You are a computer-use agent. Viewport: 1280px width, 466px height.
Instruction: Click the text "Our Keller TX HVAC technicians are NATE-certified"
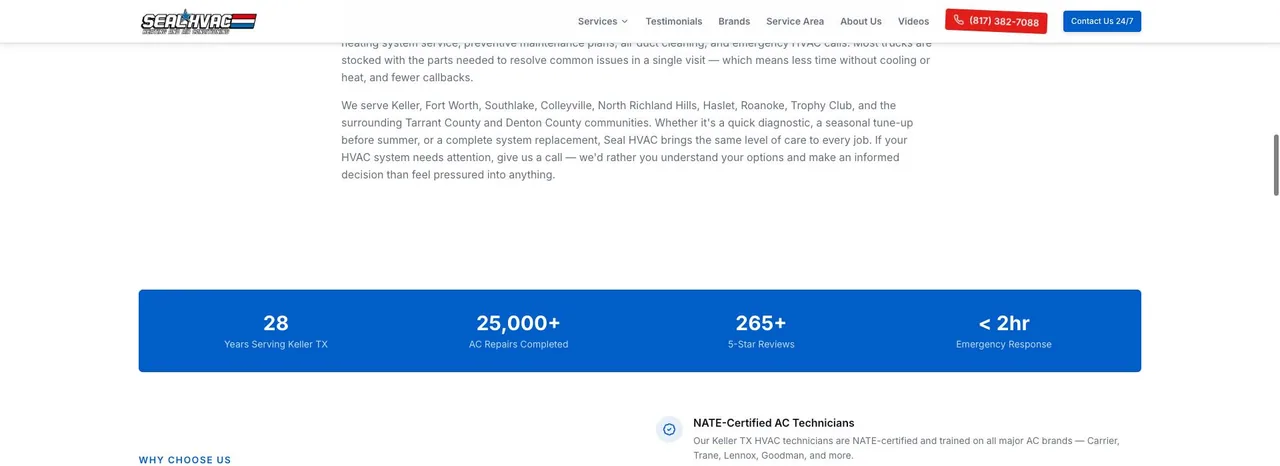tap(906, 447)
